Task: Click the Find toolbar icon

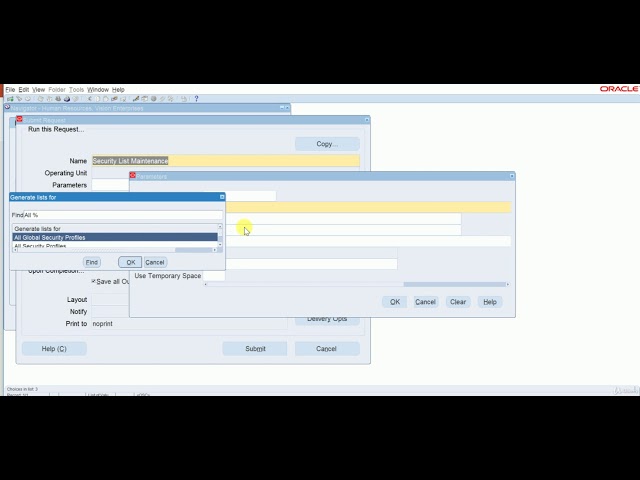Action: (x=19, y=99)
